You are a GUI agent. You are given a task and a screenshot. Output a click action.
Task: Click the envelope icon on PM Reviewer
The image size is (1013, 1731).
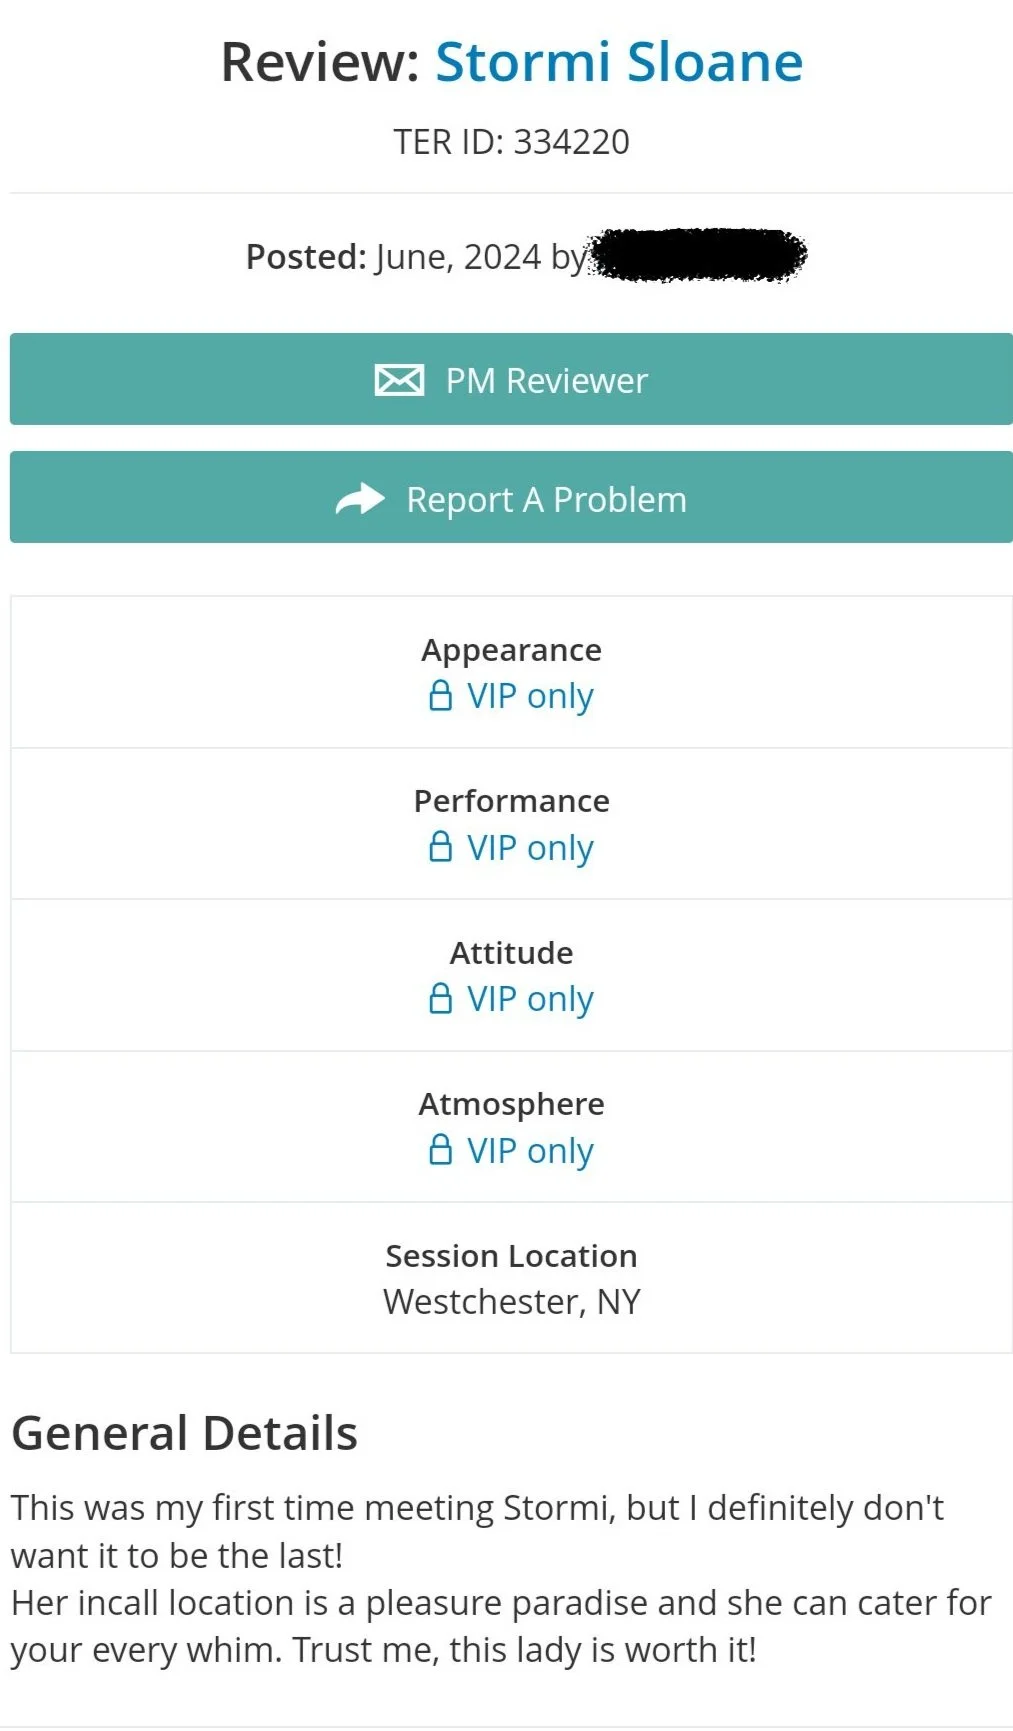(399, 380)
